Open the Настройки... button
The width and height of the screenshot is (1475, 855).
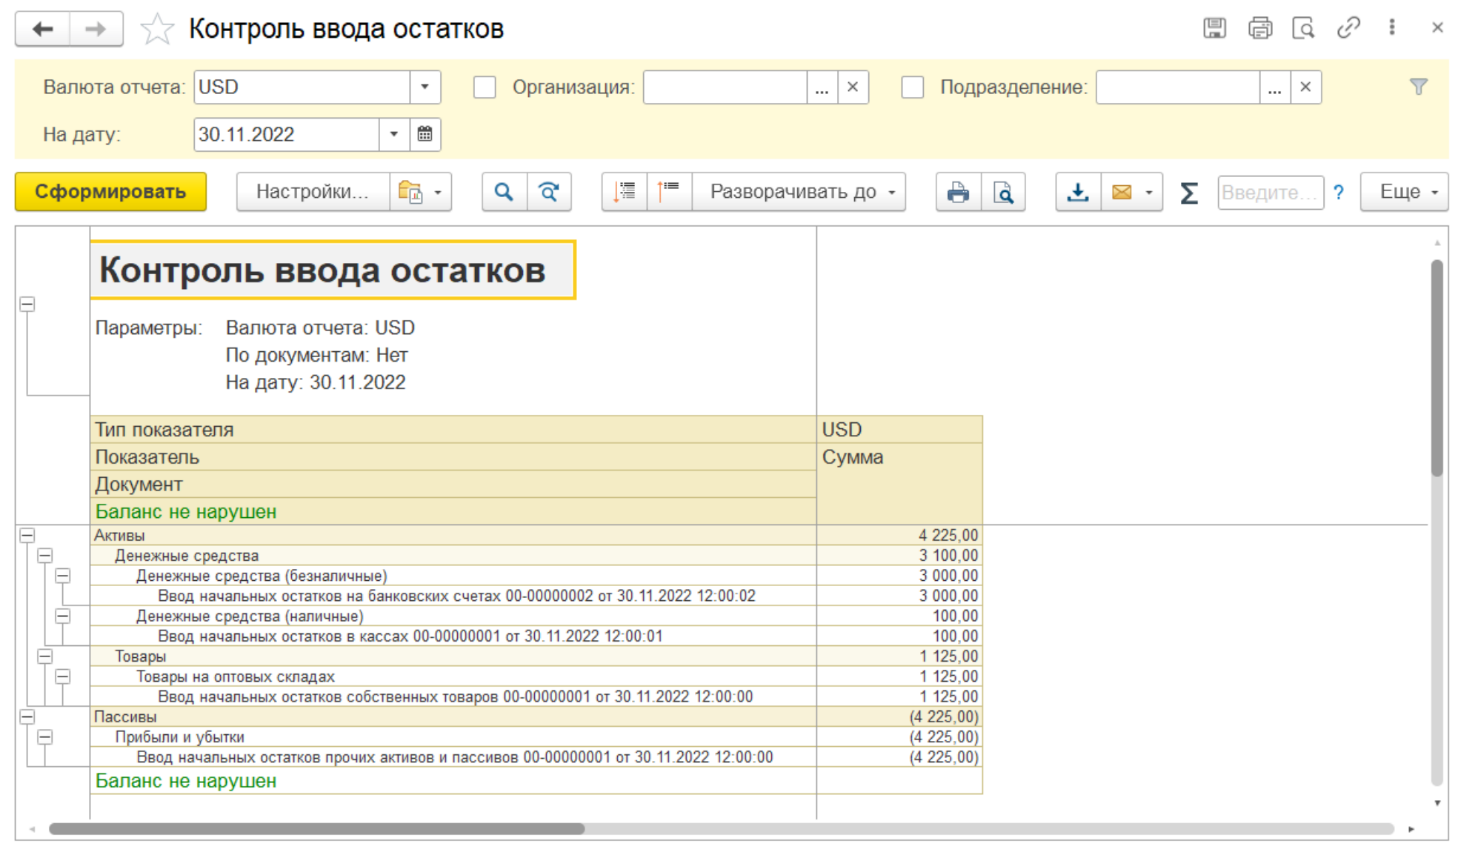(312, 192)
